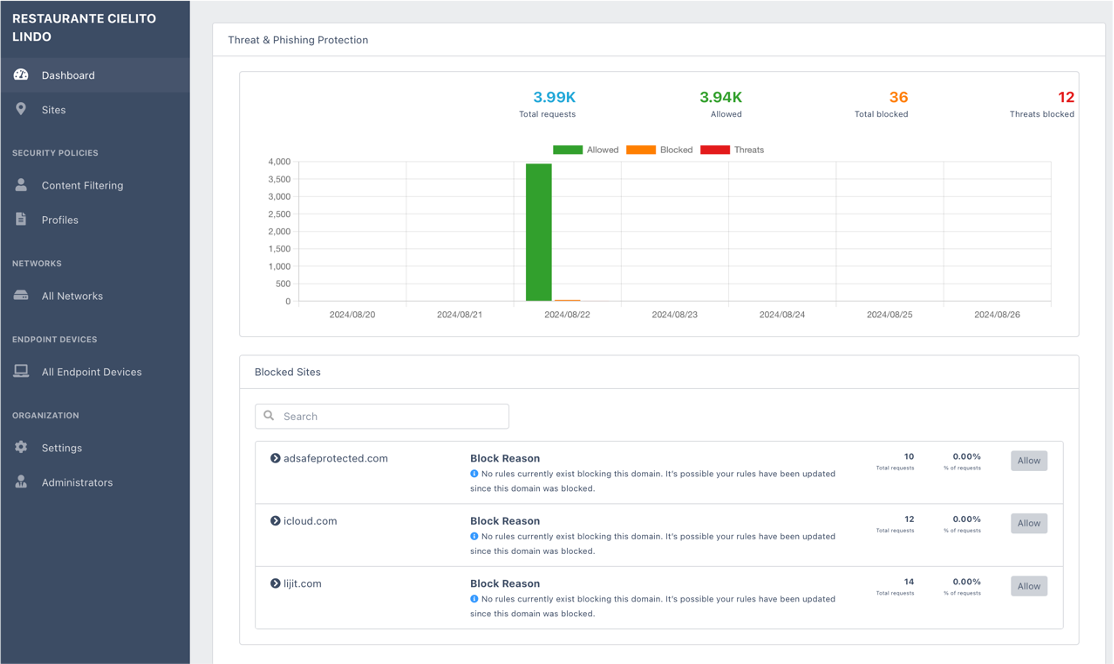1114x664 pixels.
Task: Expand the adsafeprotected.com row arrow
Action: coord(275,458)
